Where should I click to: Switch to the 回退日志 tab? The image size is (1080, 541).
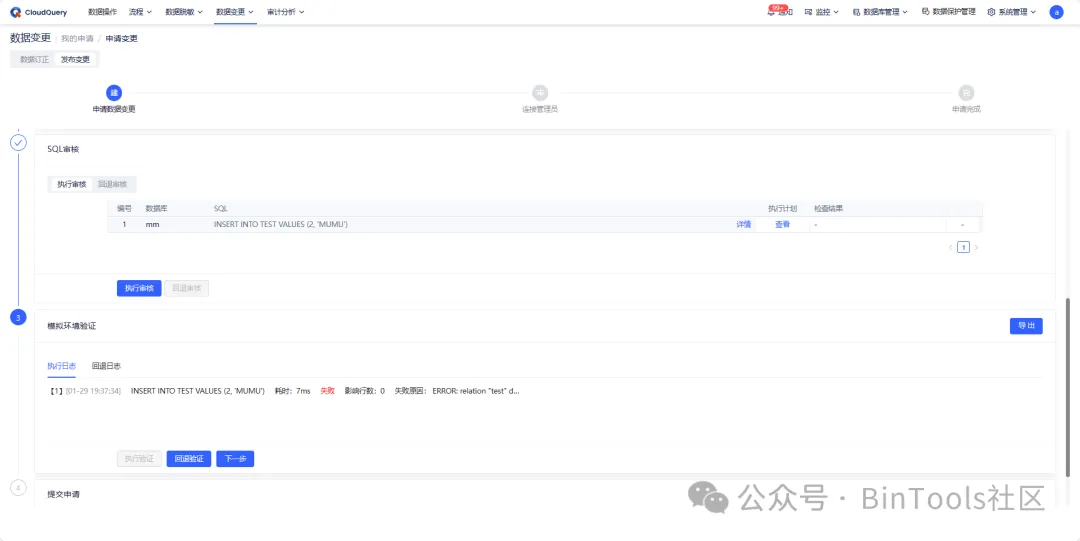[x=106, y=366]
